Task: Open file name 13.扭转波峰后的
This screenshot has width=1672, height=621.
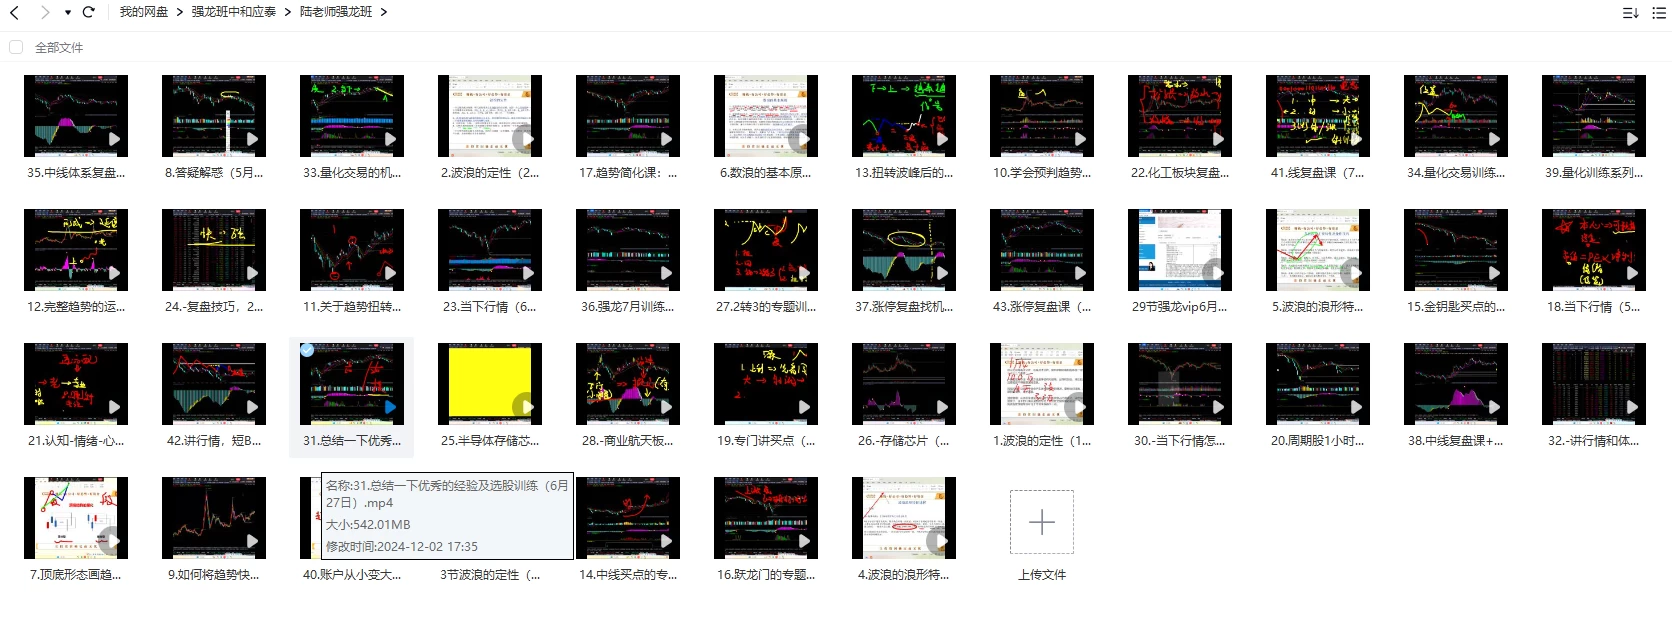Action: (x=904, y=173)
